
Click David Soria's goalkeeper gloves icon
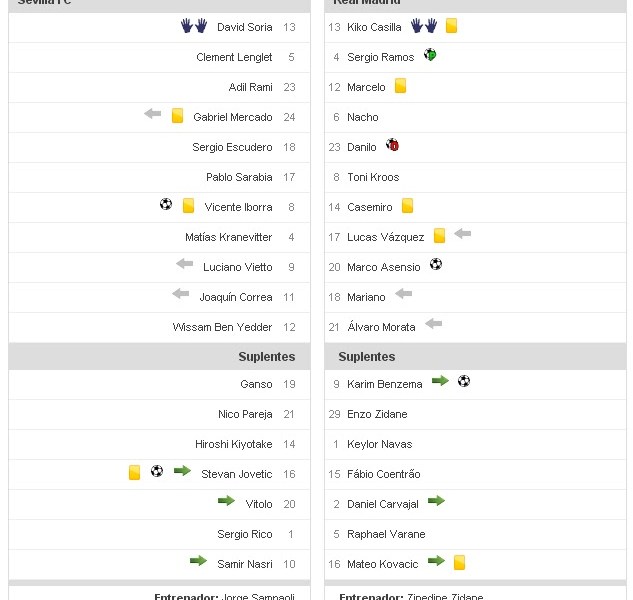[194, 26]
